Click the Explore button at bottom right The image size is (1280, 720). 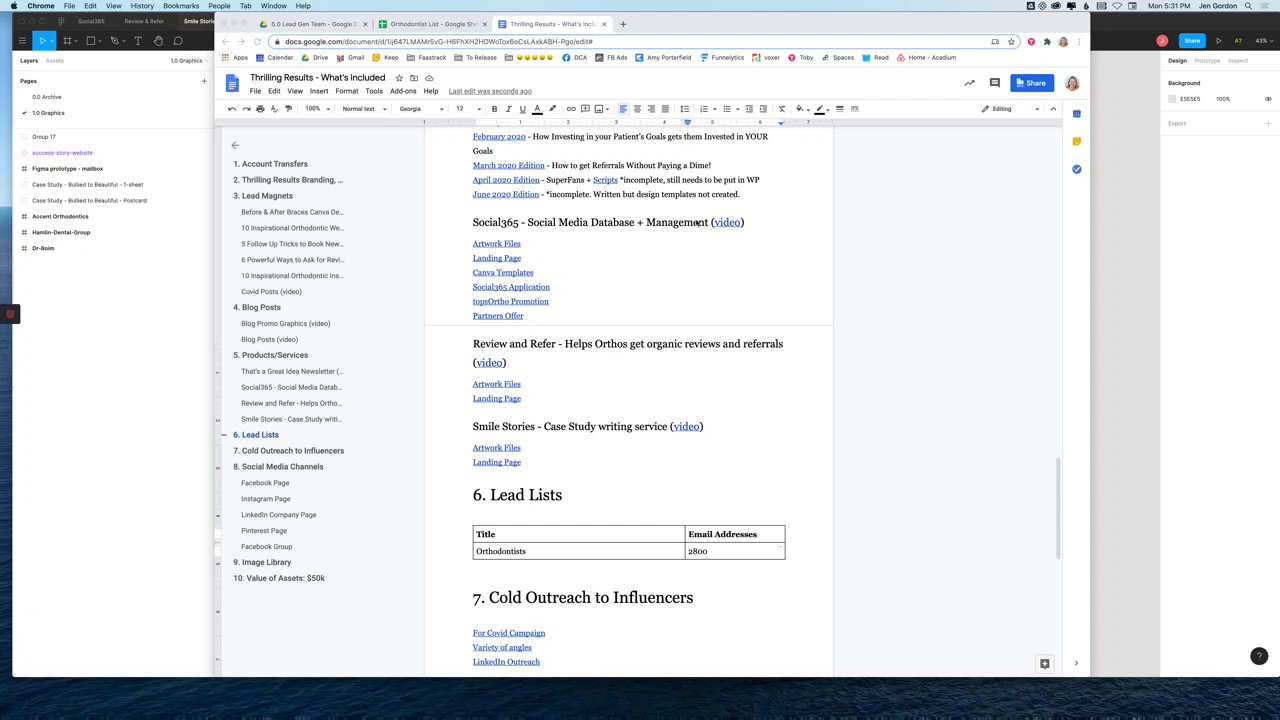(x=1045, y=663)
